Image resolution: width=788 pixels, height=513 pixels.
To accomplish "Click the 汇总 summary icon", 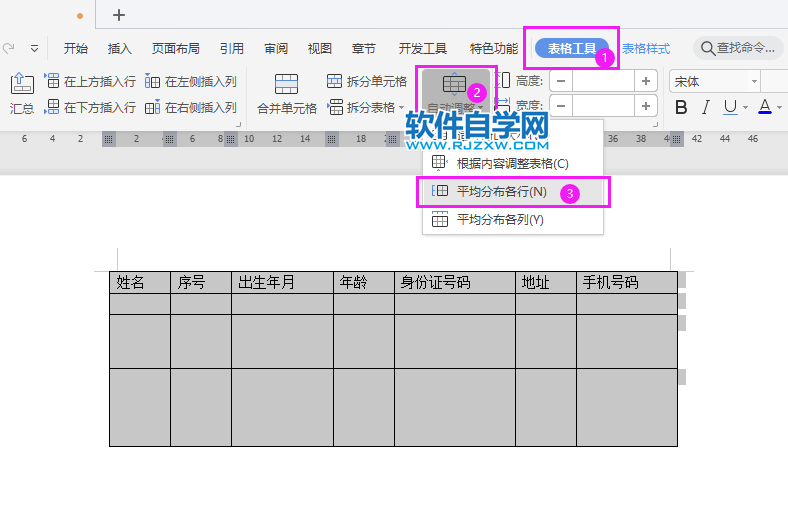I will point(22,85).
